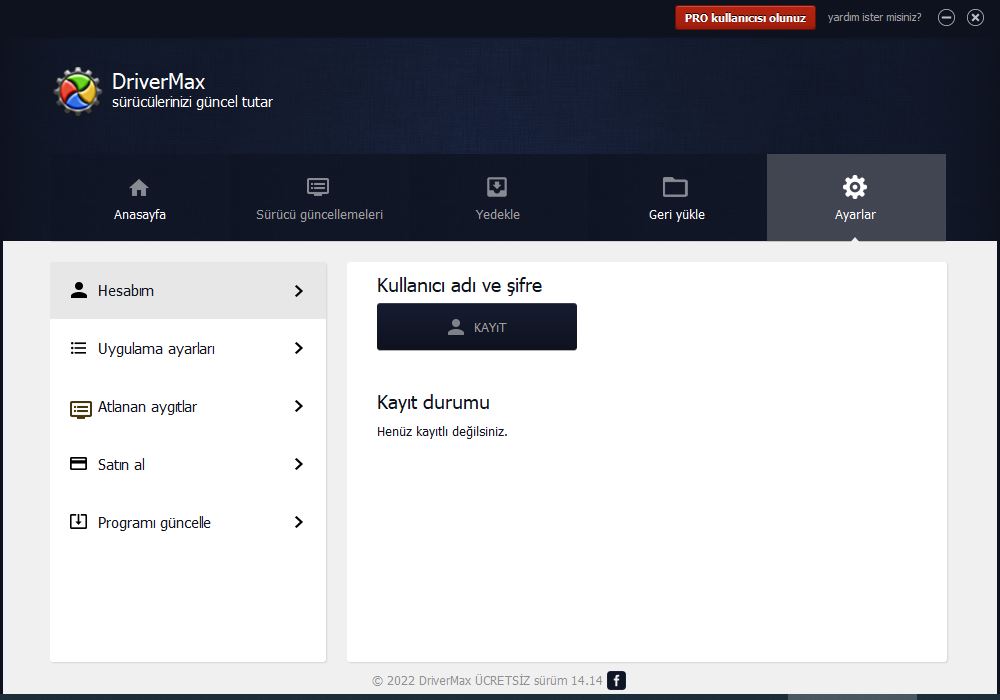Click the DriverMax title text
Viewport: 1000px width, 700px height.
(x=158, y=82)
